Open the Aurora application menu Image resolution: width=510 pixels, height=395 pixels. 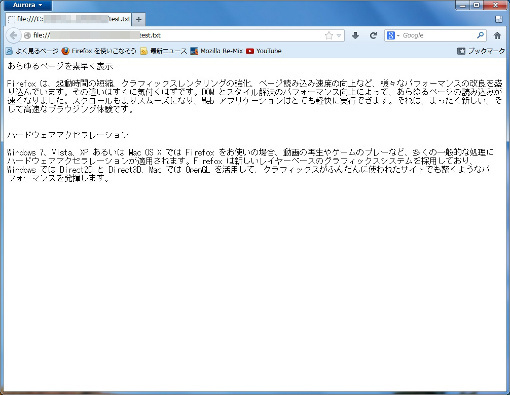[28, 5]
